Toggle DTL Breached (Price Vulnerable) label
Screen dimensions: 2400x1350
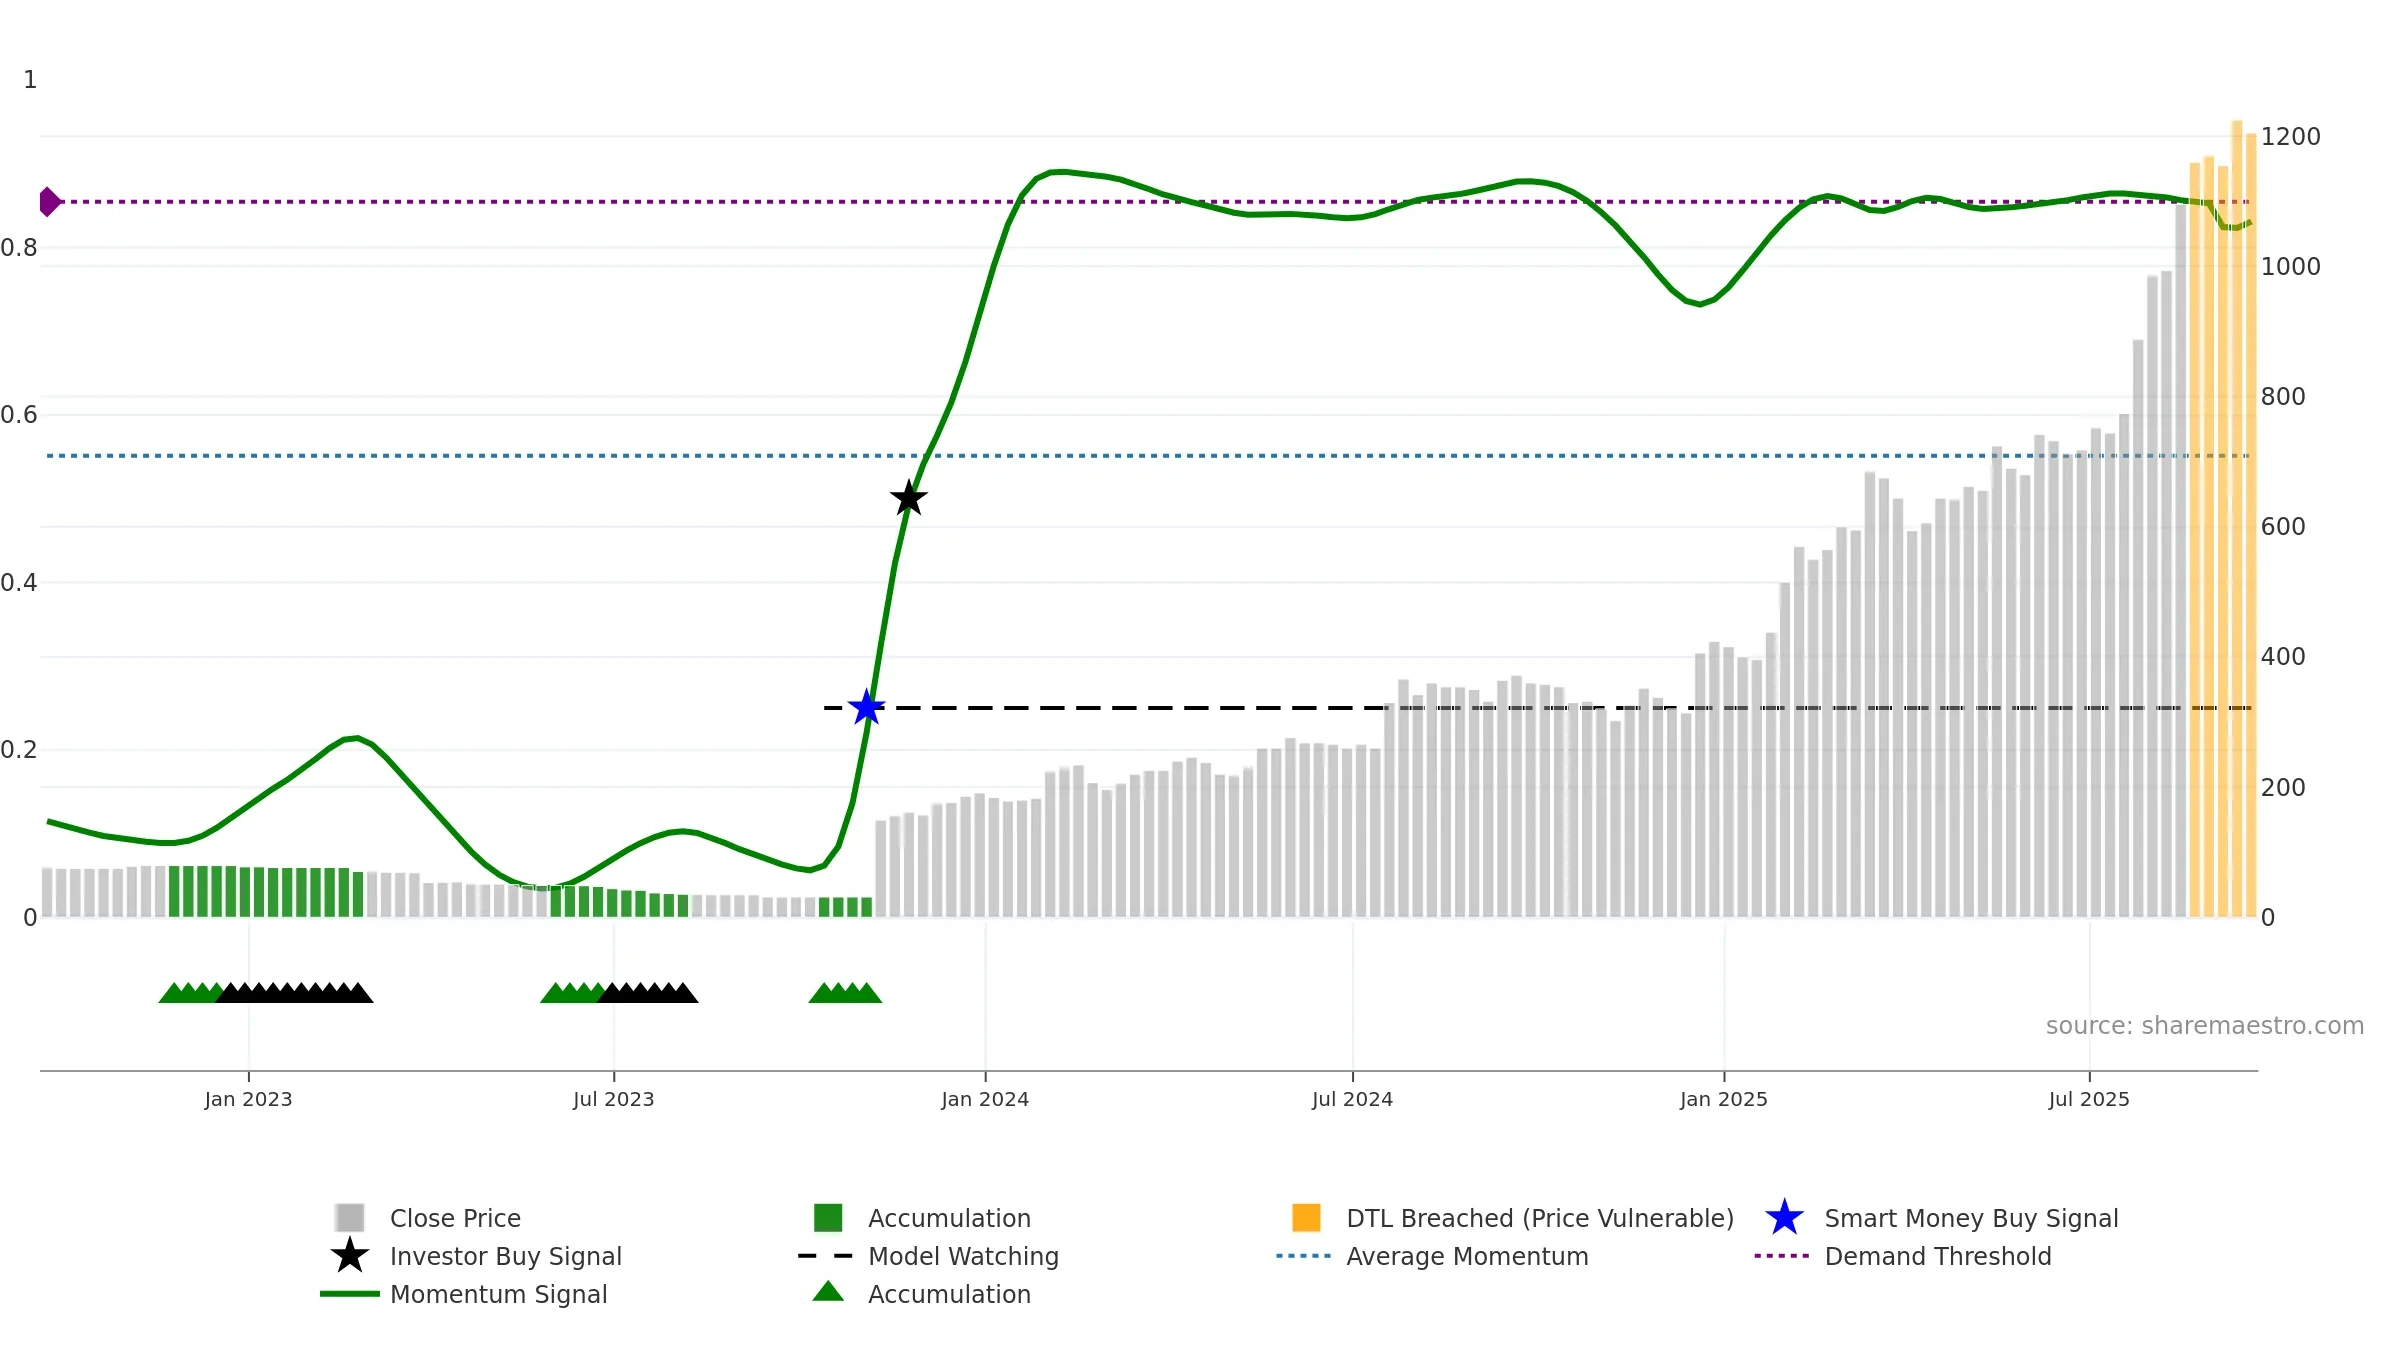click(1540, 1218)
